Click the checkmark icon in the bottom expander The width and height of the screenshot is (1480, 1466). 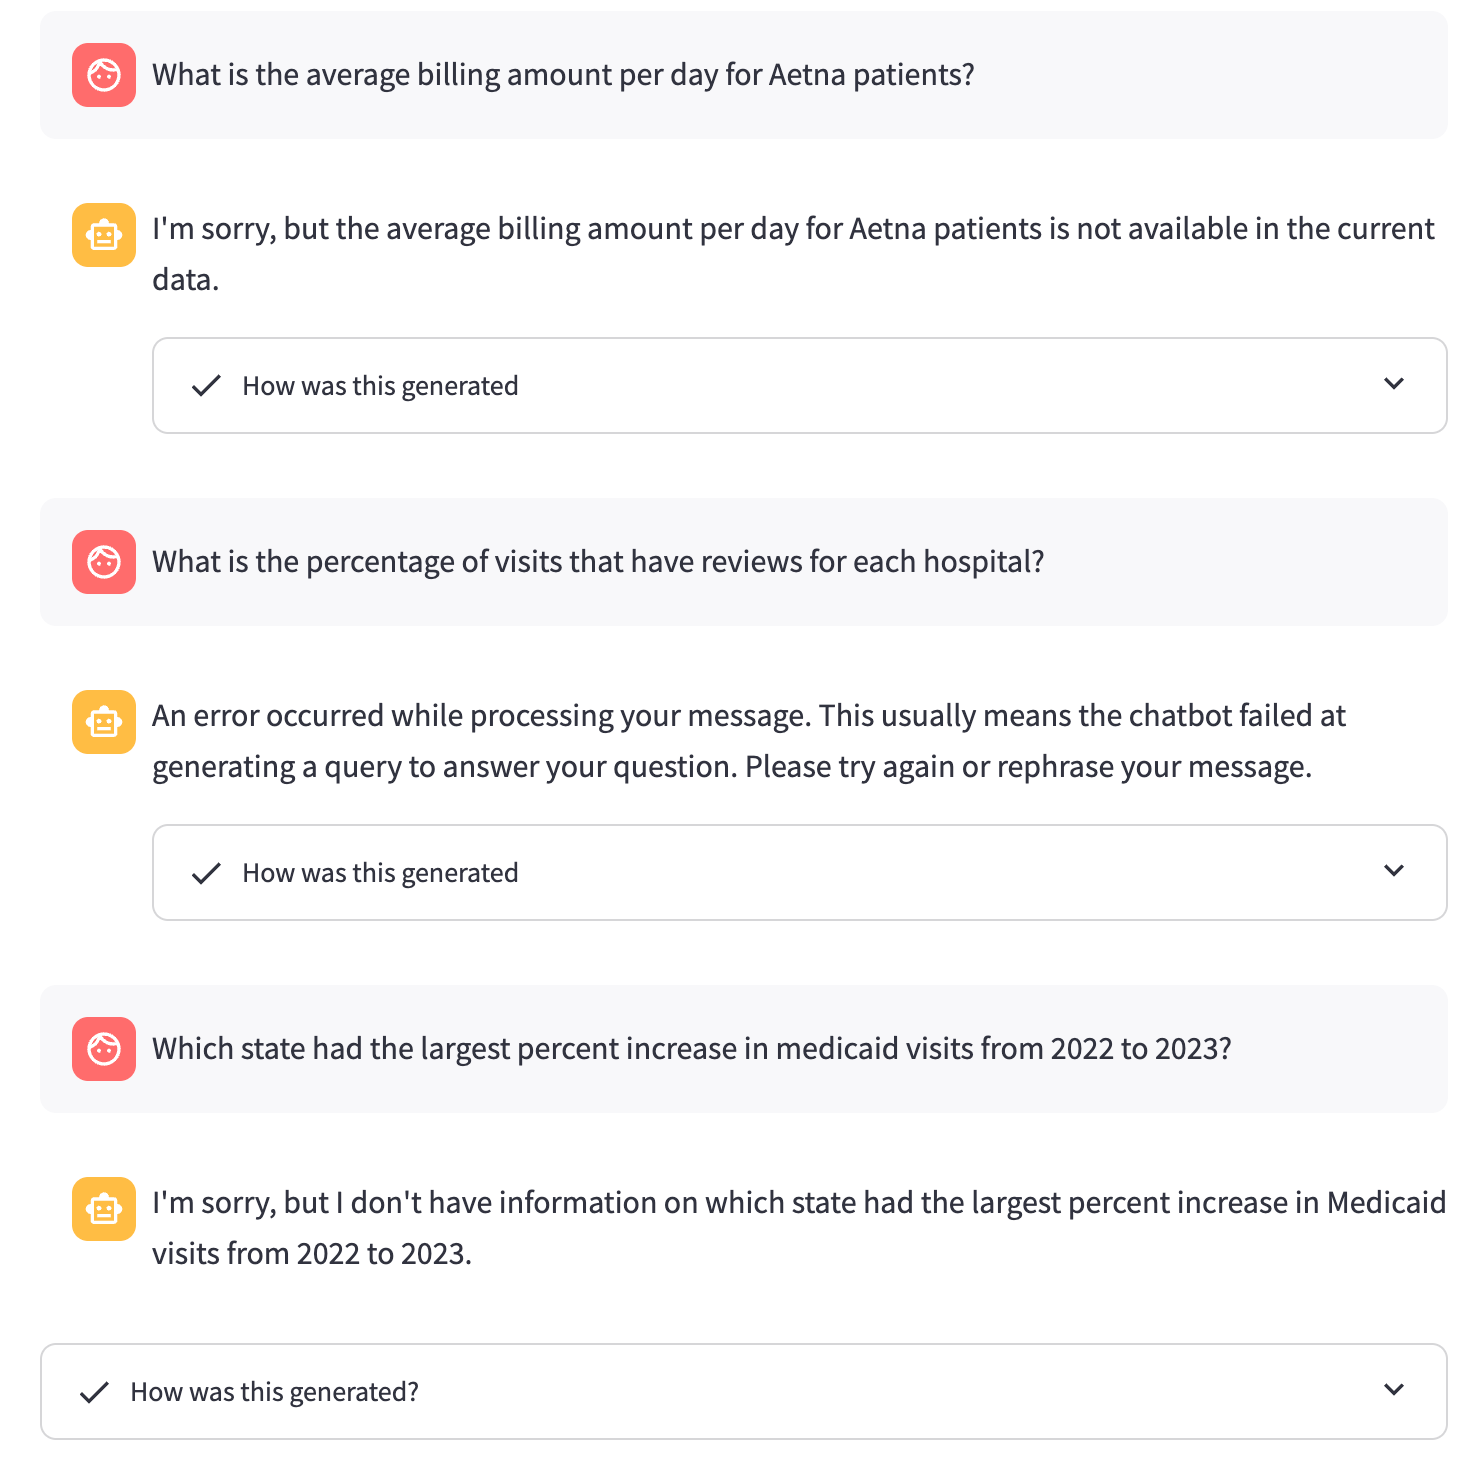[x=94, y=1392]
